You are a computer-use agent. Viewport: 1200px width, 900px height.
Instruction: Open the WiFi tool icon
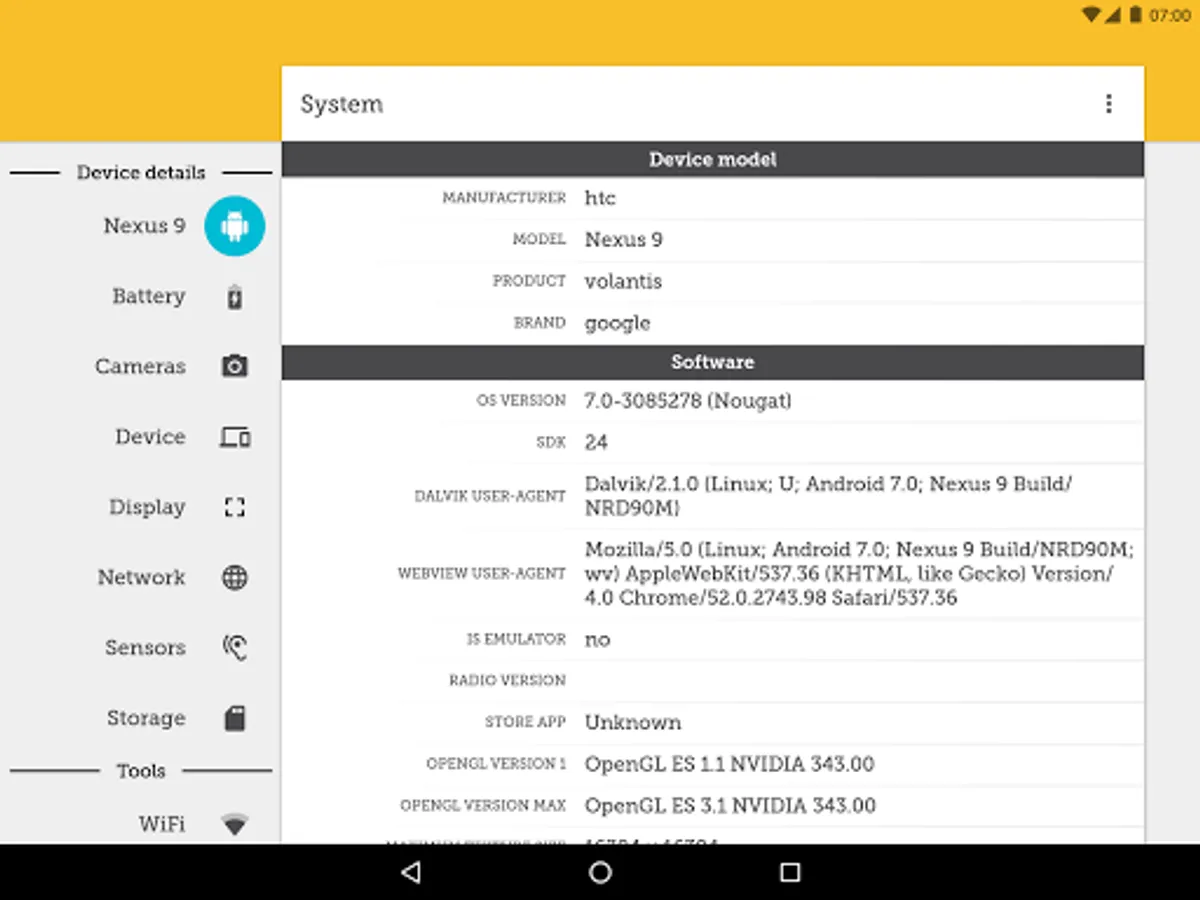[x=235, y=825]
